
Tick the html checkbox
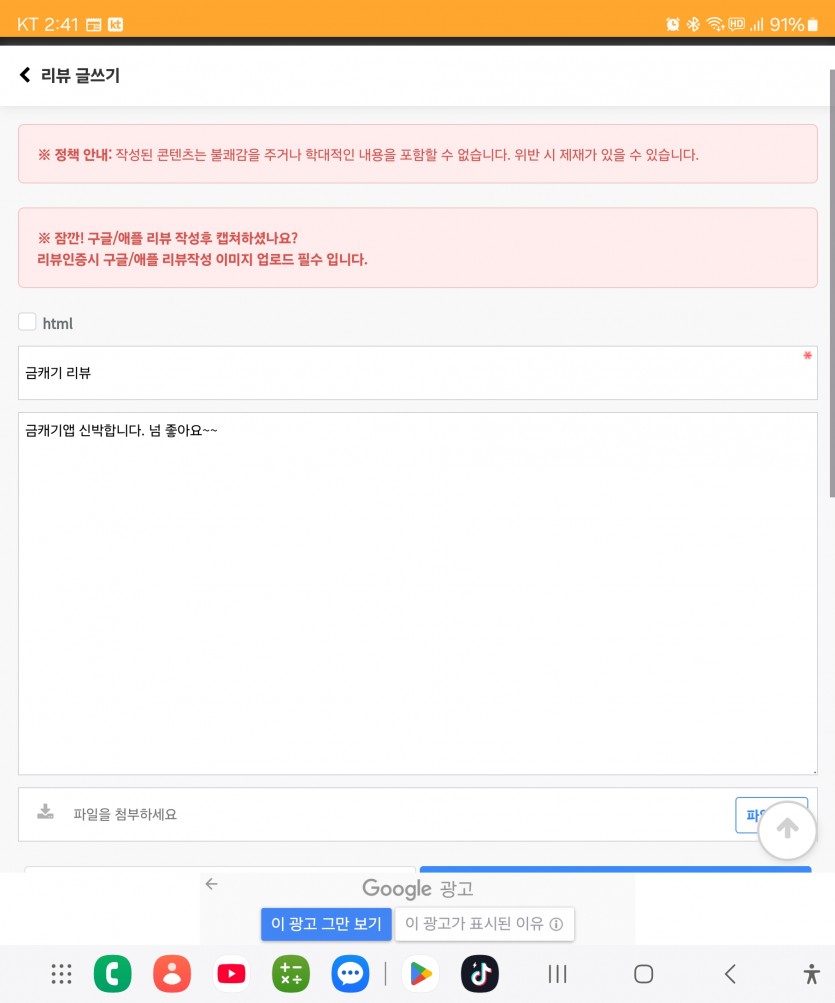[27, 322]
